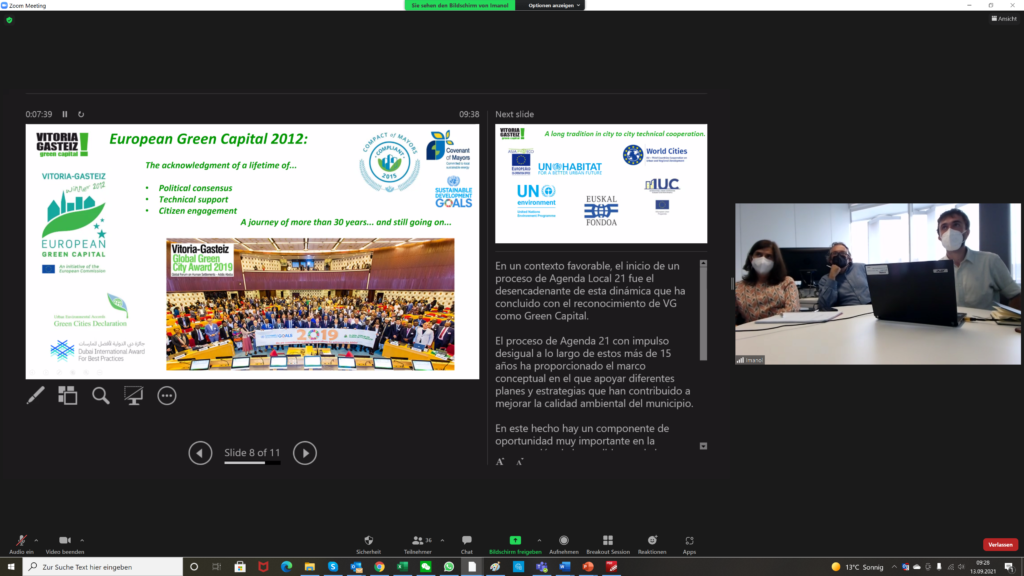Open the Apps panel
This screenshot has height=576, width=1024.
tap(689, 541)
